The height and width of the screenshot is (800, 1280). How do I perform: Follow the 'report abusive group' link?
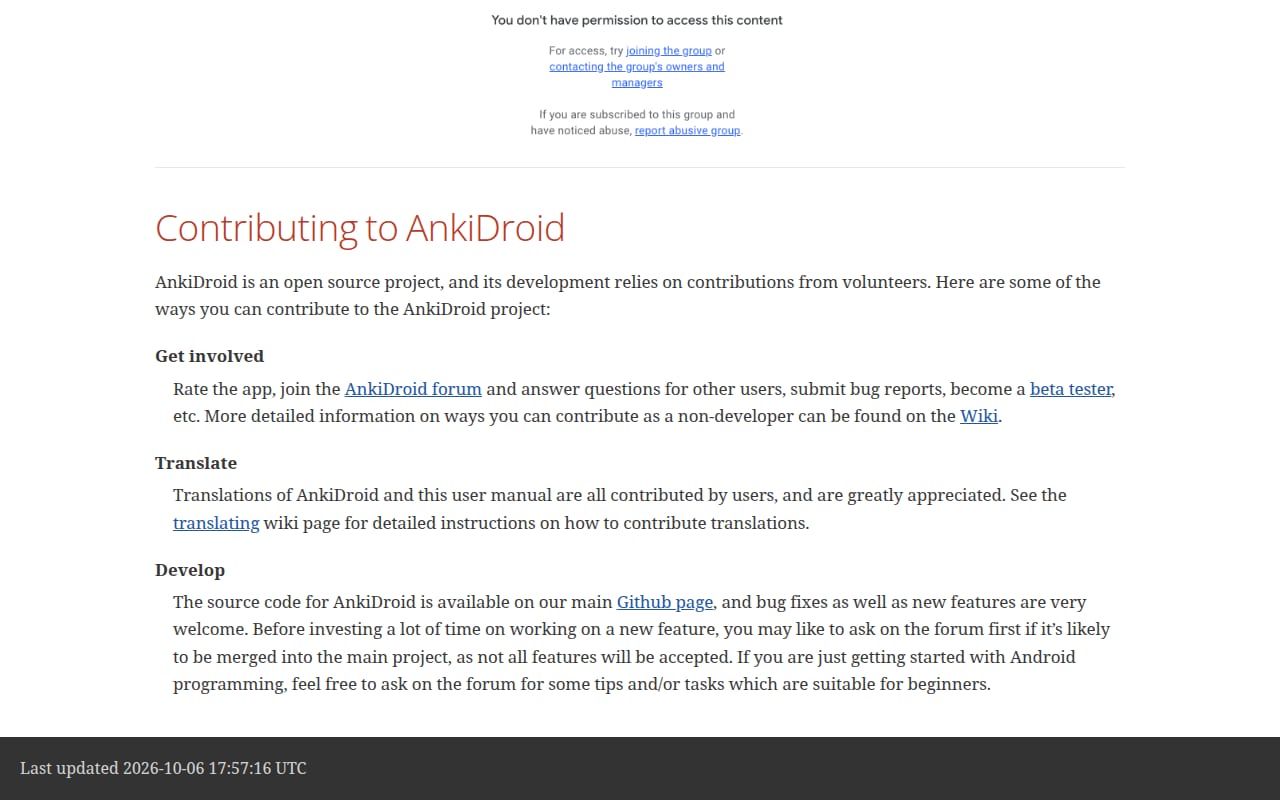687,131
